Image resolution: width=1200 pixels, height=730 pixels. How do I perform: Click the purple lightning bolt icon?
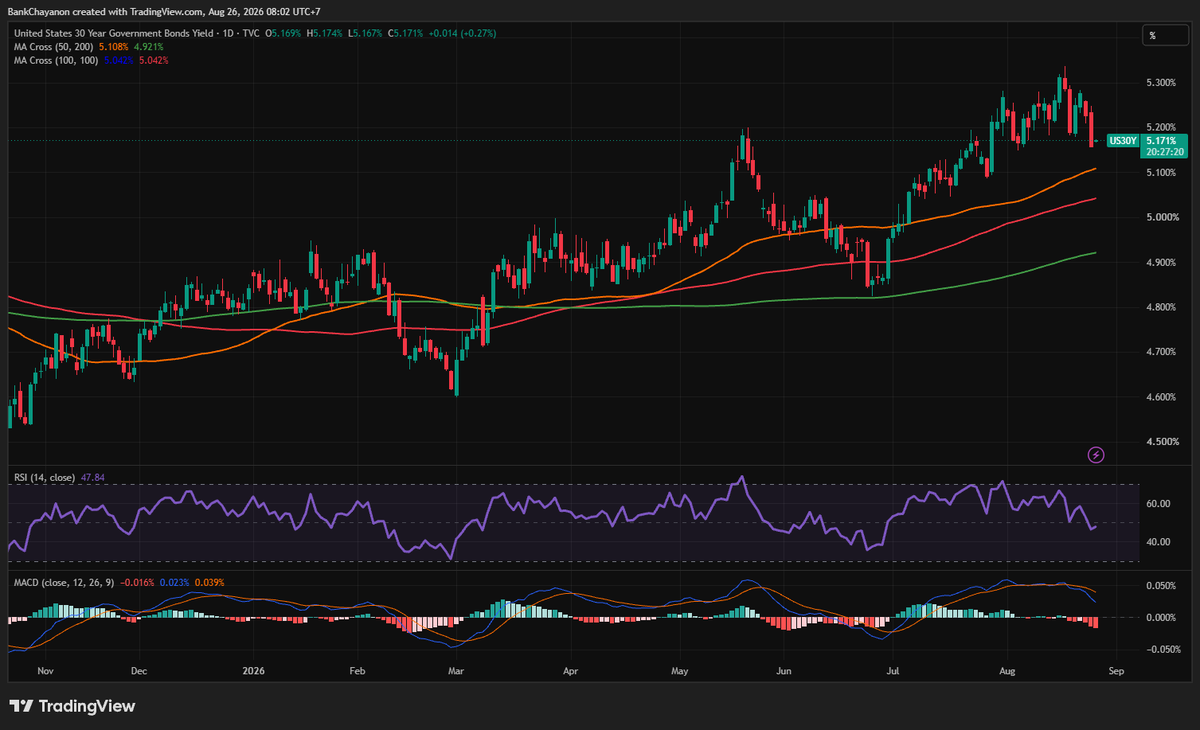click(1096, 455)
